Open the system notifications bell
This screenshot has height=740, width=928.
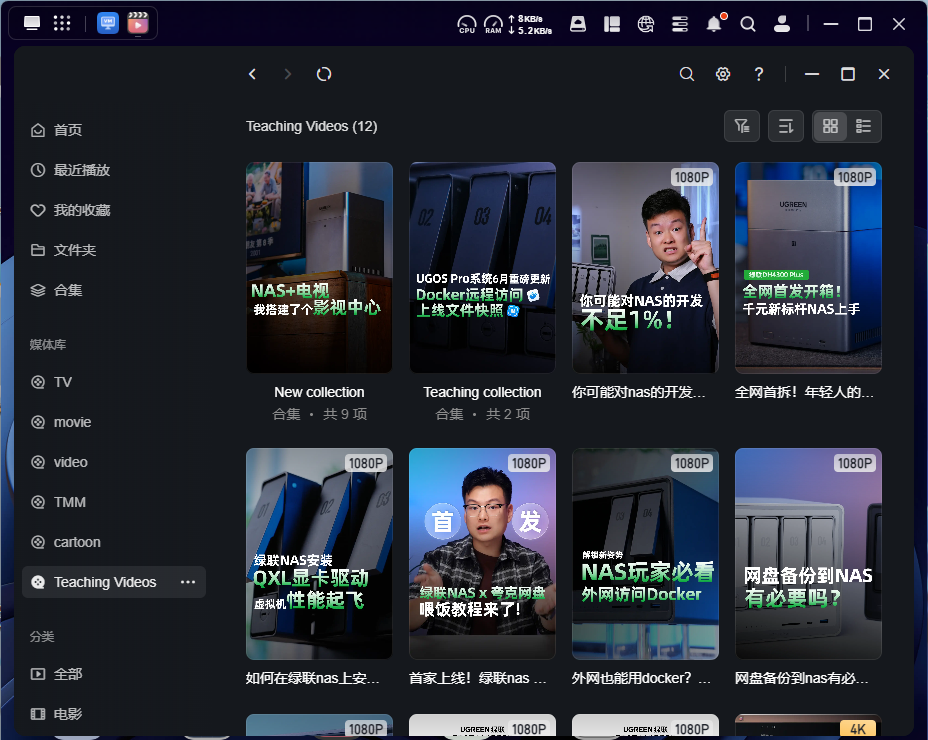point(714,24)
